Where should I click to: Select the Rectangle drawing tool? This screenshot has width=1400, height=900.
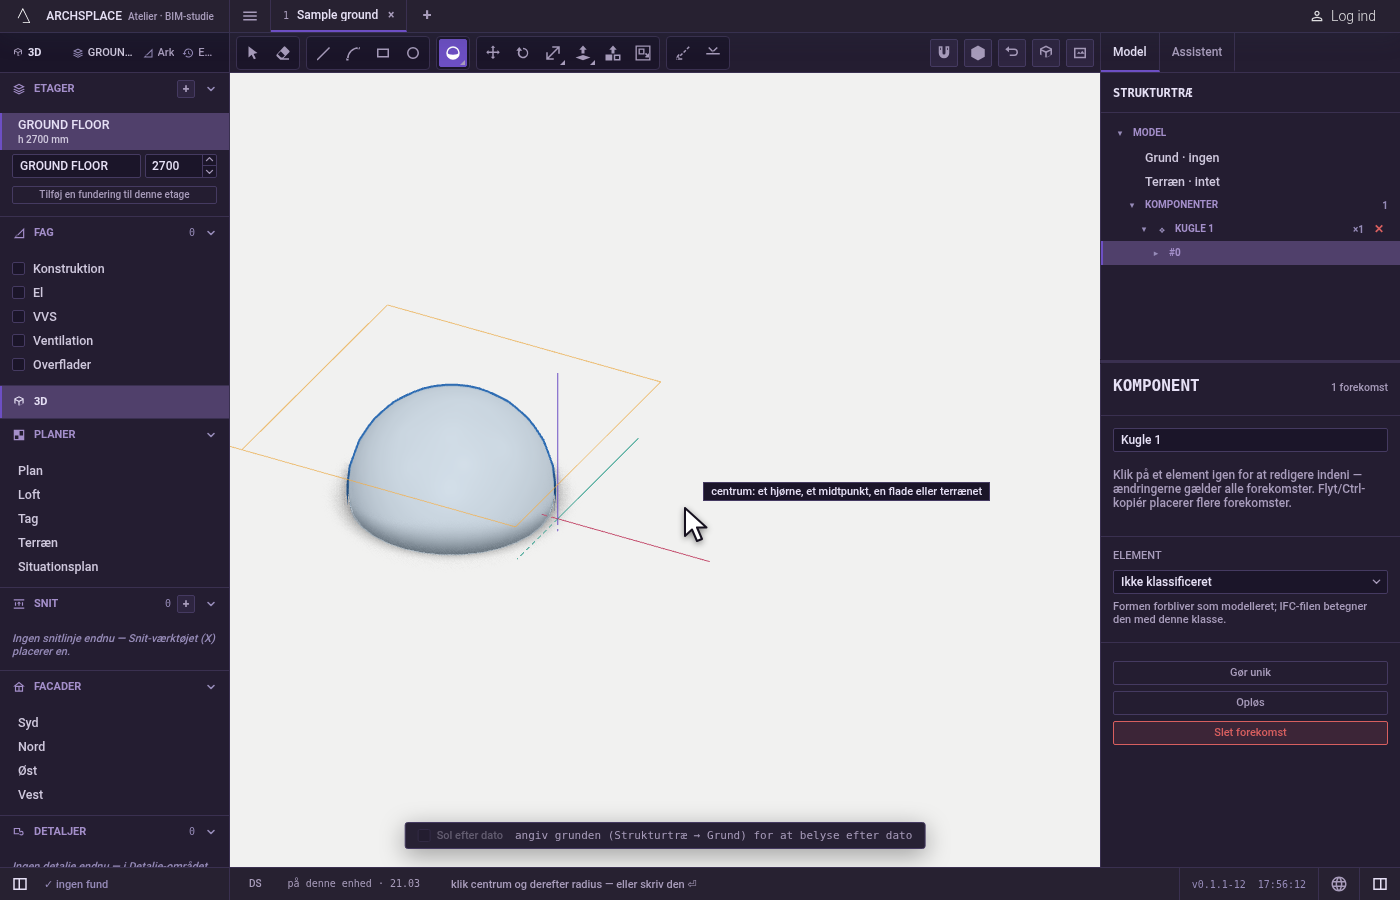(x=383, y=53)
